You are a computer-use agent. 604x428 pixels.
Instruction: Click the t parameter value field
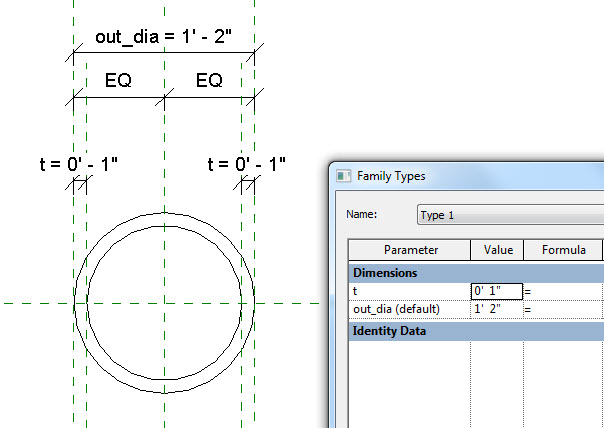pyautogui.click(x=497, y=291)
